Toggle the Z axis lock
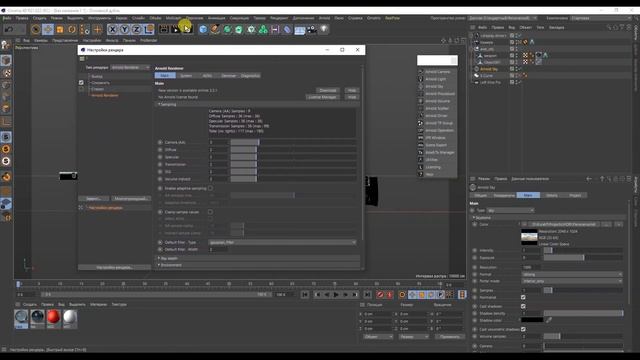This screenshot has width=640, height=360. [x=136, y=29]
